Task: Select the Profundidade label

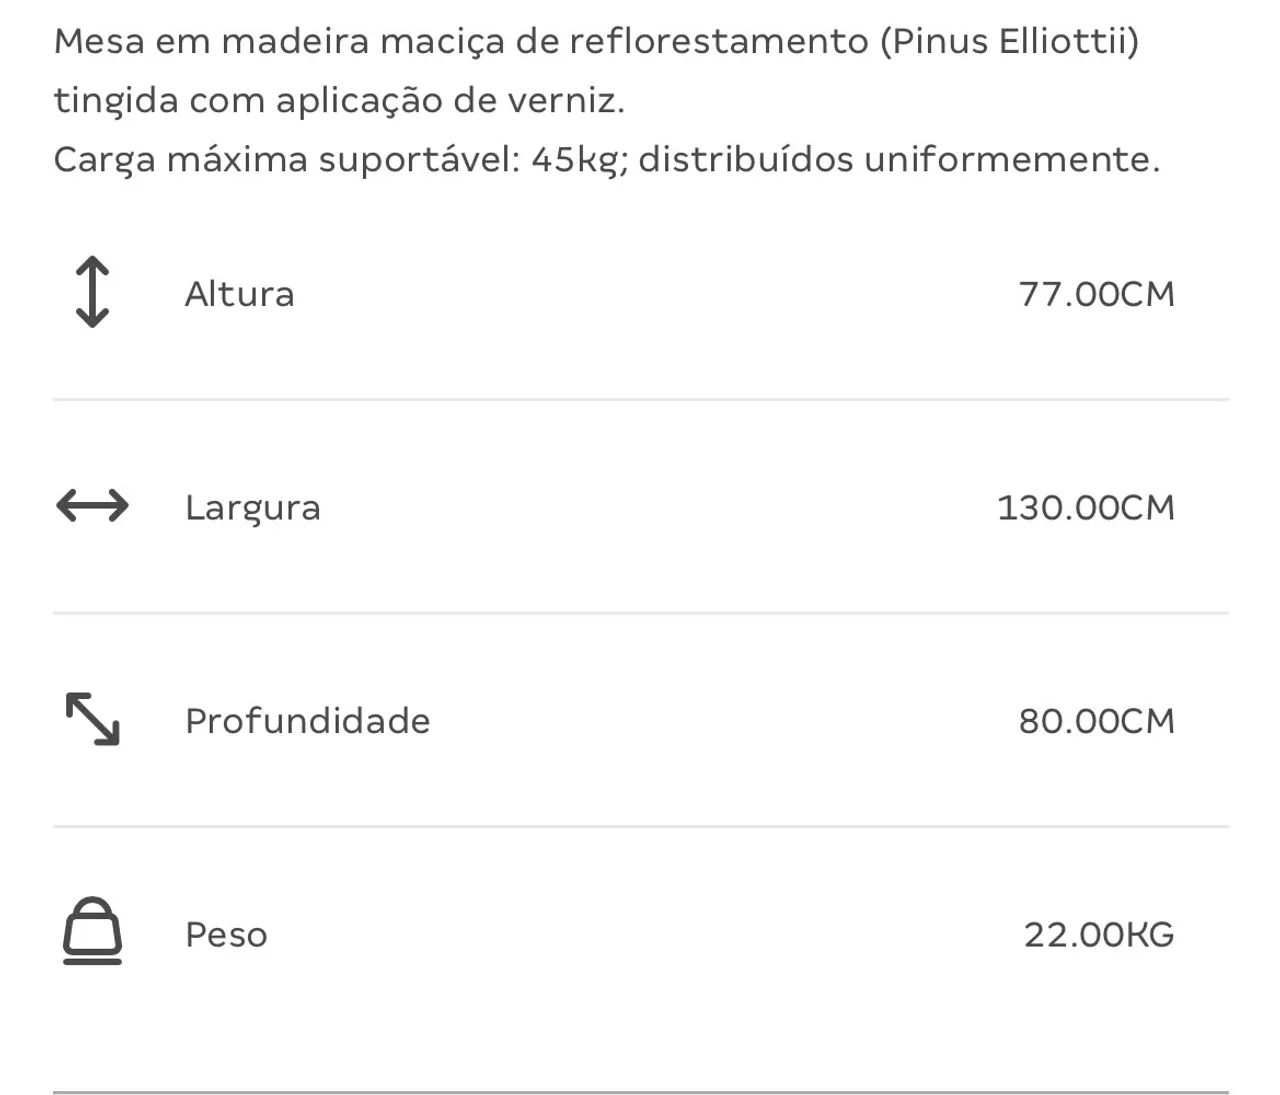Action: pyautogui.click(x=308, y=721)
